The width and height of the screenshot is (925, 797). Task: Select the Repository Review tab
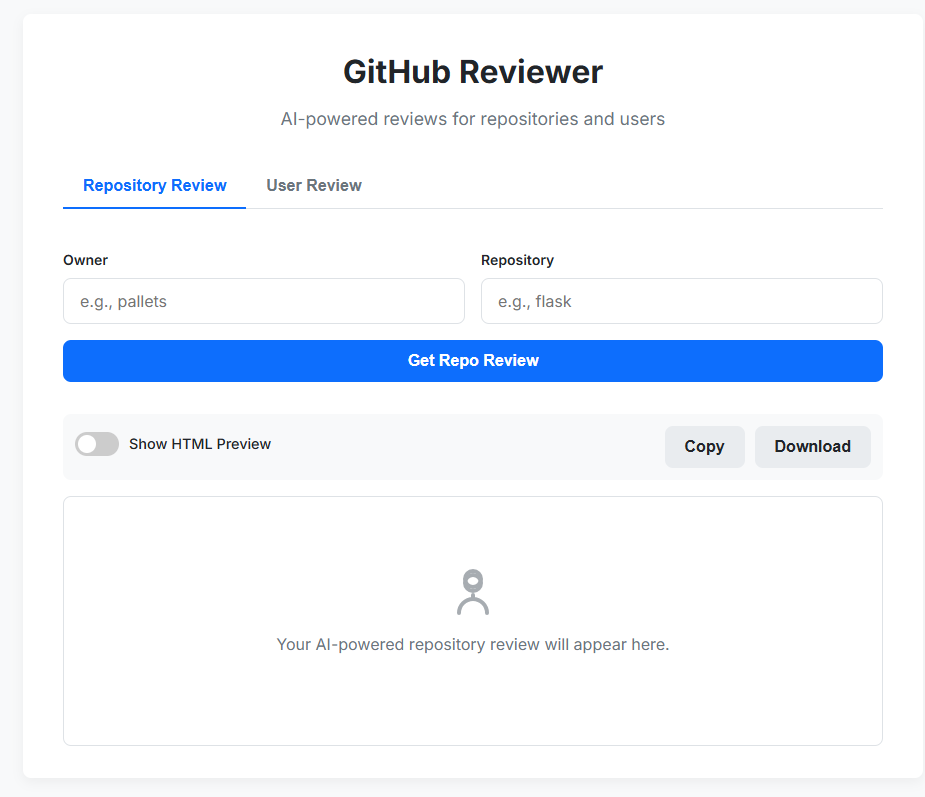(x=155, y=185)
